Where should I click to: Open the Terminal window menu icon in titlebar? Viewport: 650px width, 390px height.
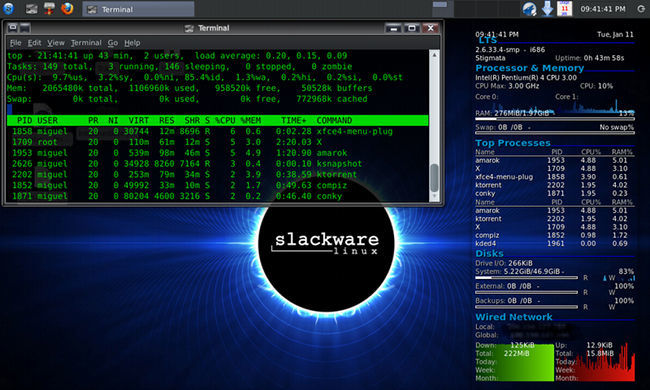coord(12,28)
